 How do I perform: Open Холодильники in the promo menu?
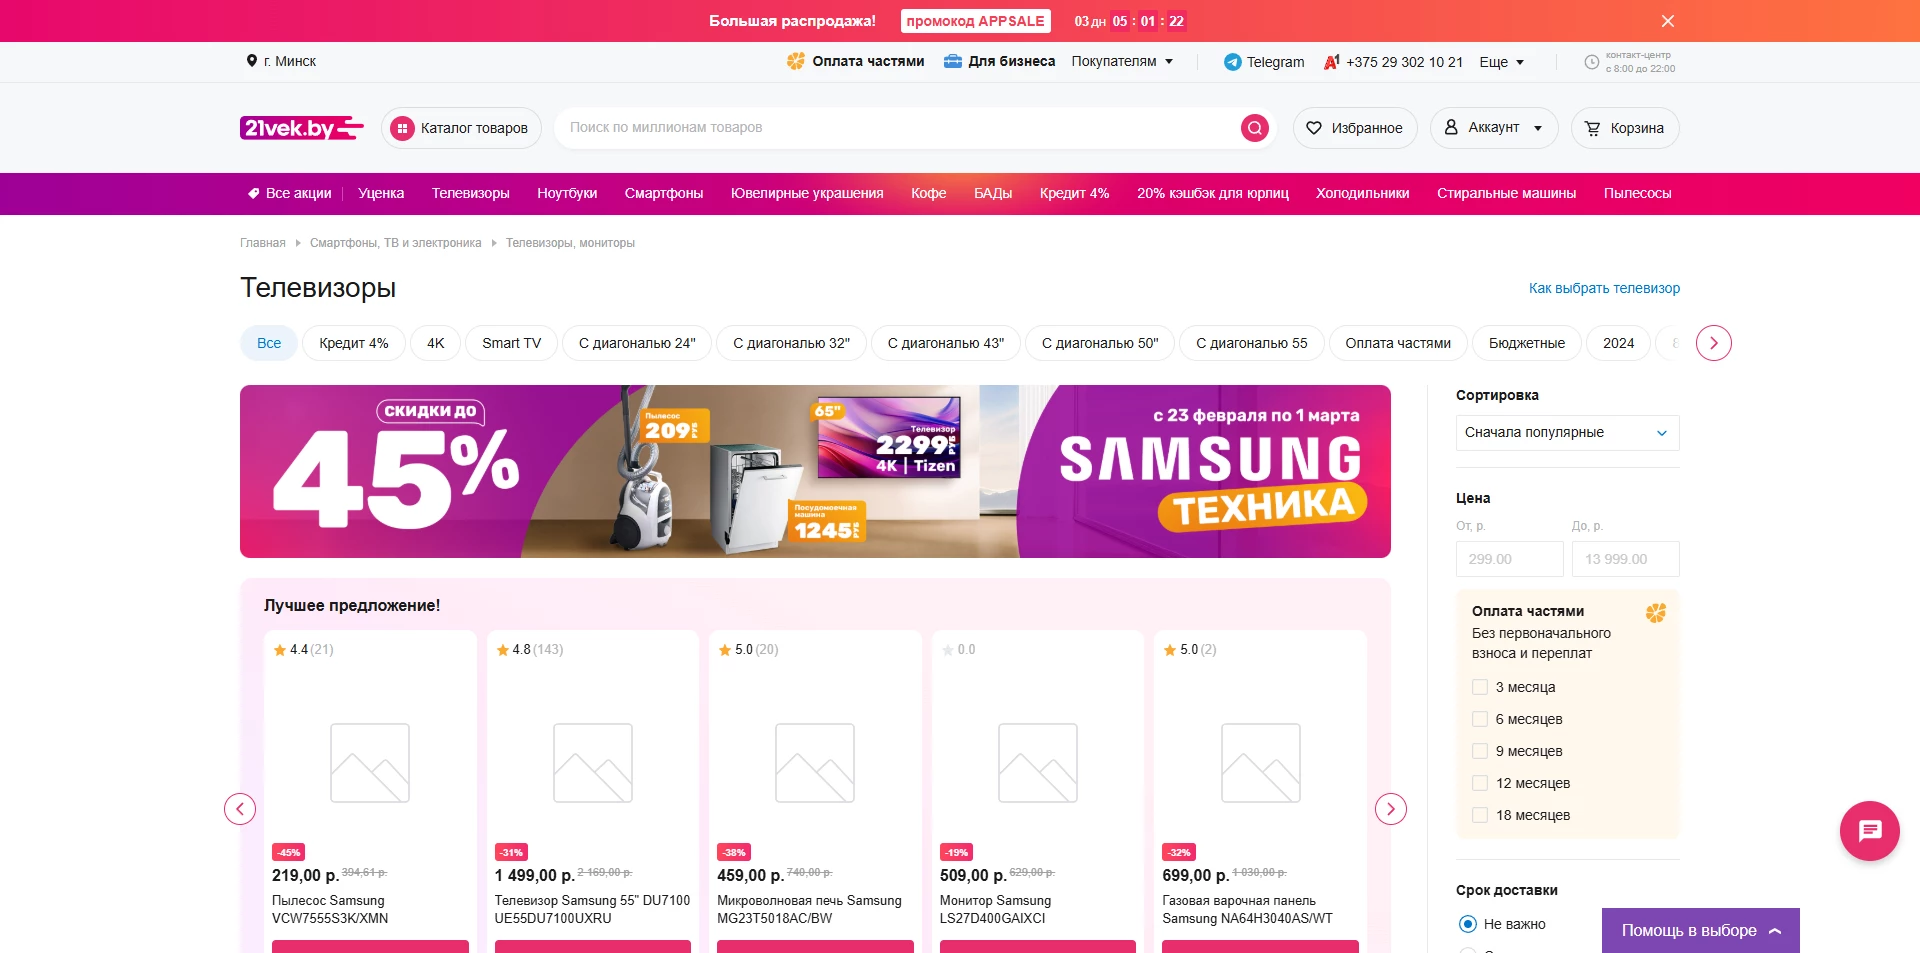pyautogui.click(x=1362, y=193)
